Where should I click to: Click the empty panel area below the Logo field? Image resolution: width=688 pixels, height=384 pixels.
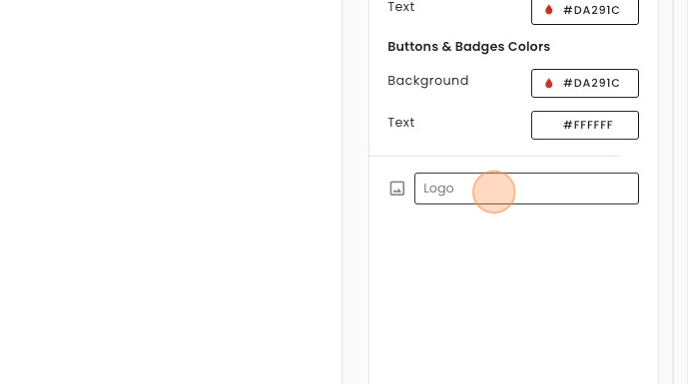pos(513,294)
